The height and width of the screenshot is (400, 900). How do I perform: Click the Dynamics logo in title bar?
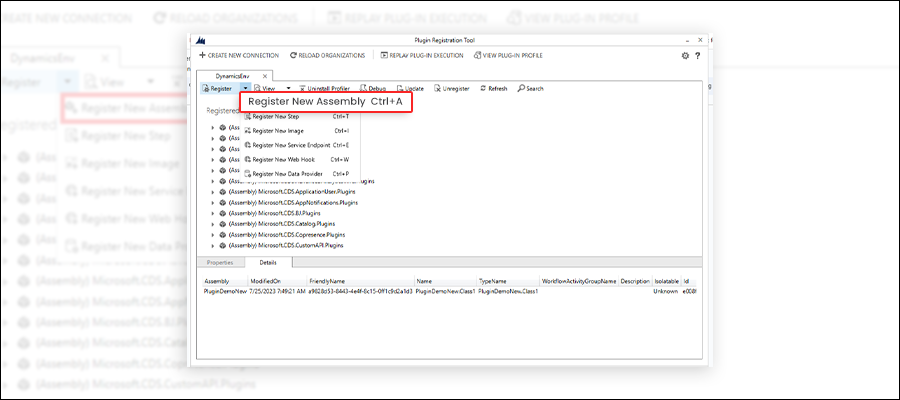[x=201, y=40]
